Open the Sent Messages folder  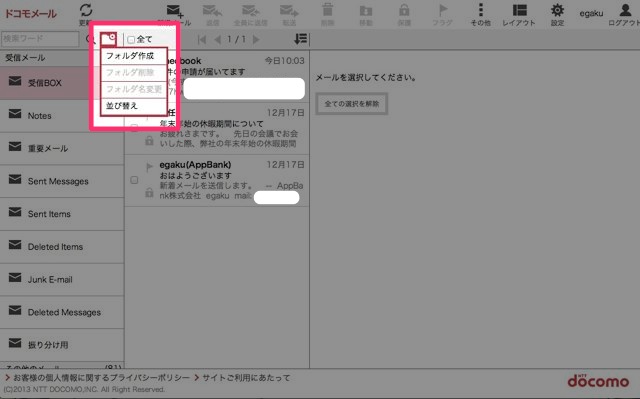click(x=62, y=181)
